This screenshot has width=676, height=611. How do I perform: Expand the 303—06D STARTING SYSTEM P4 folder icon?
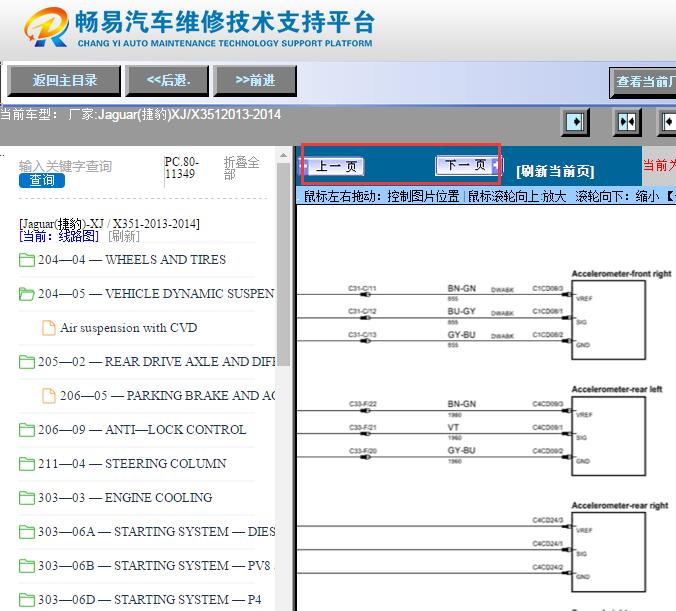tap(27, 600)
